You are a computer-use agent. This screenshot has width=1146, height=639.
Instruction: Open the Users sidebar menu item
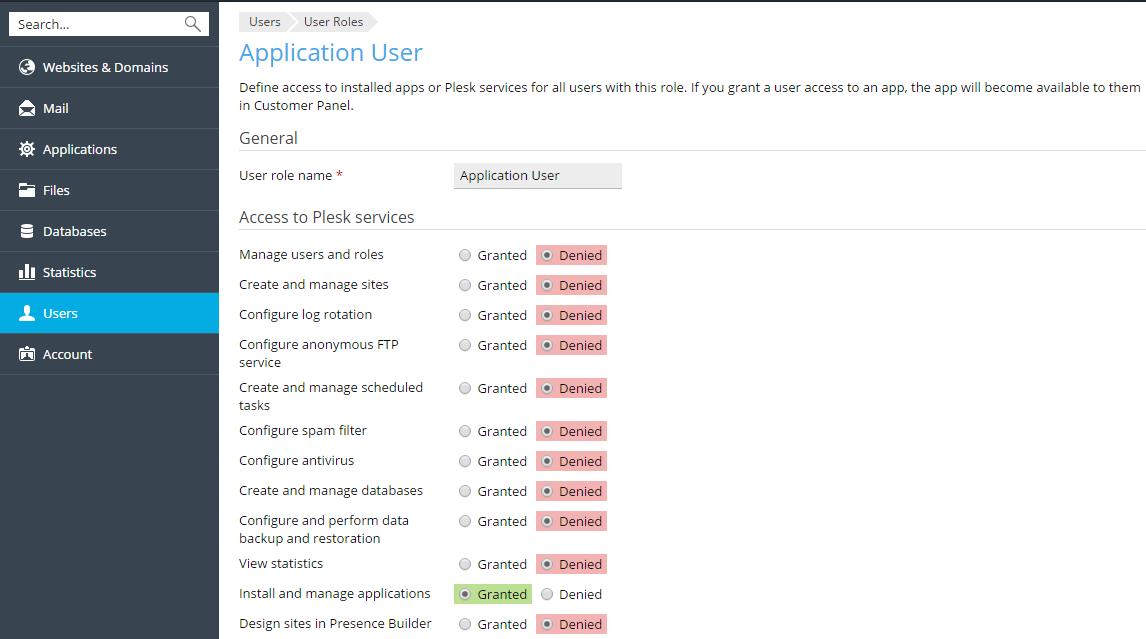pos(60,313)
